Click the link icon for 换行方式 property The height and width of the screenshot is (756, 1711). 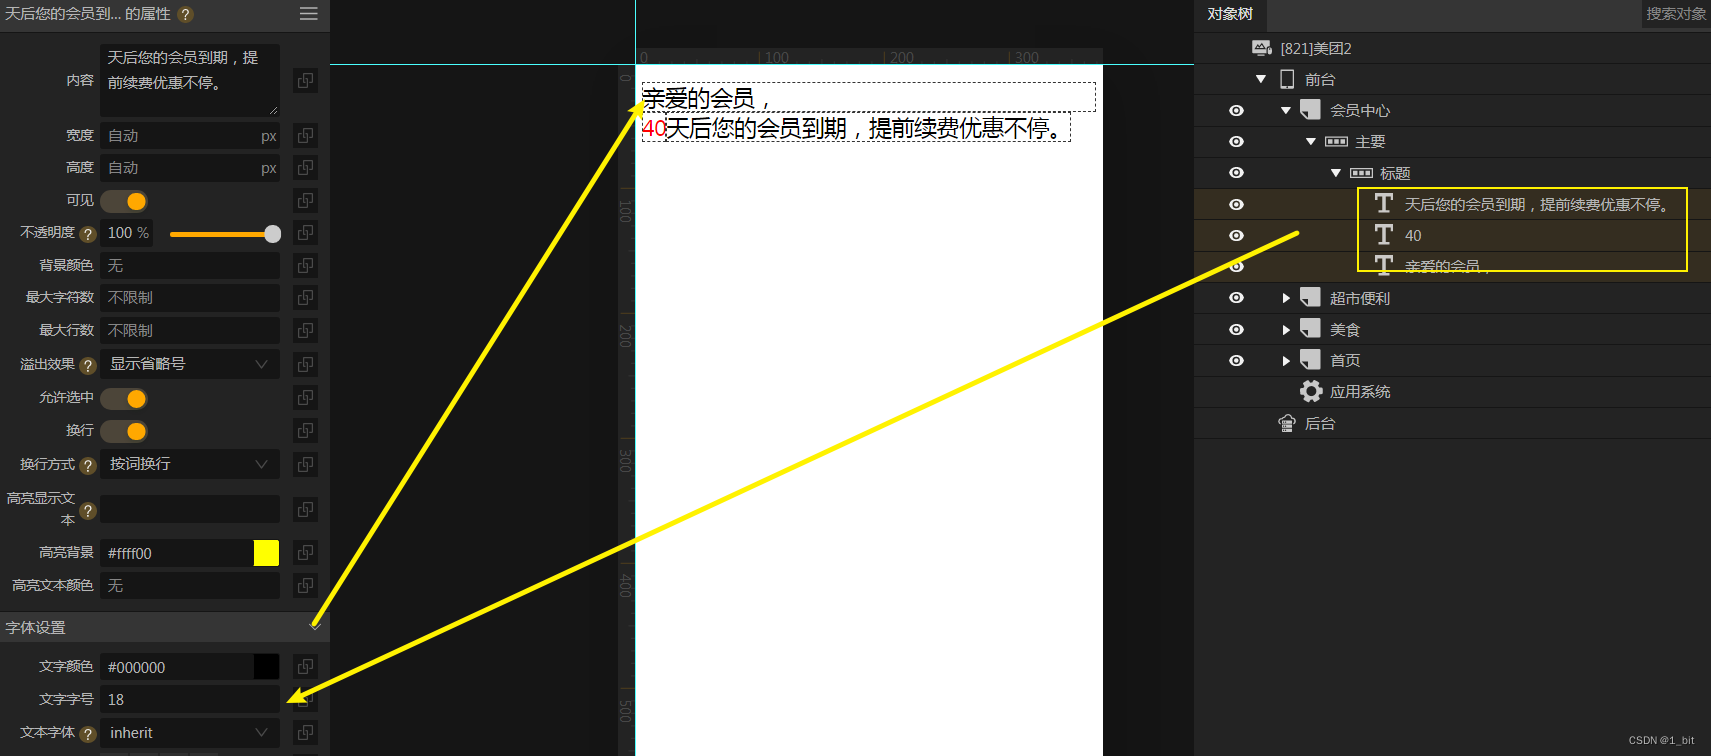(306, 464)
